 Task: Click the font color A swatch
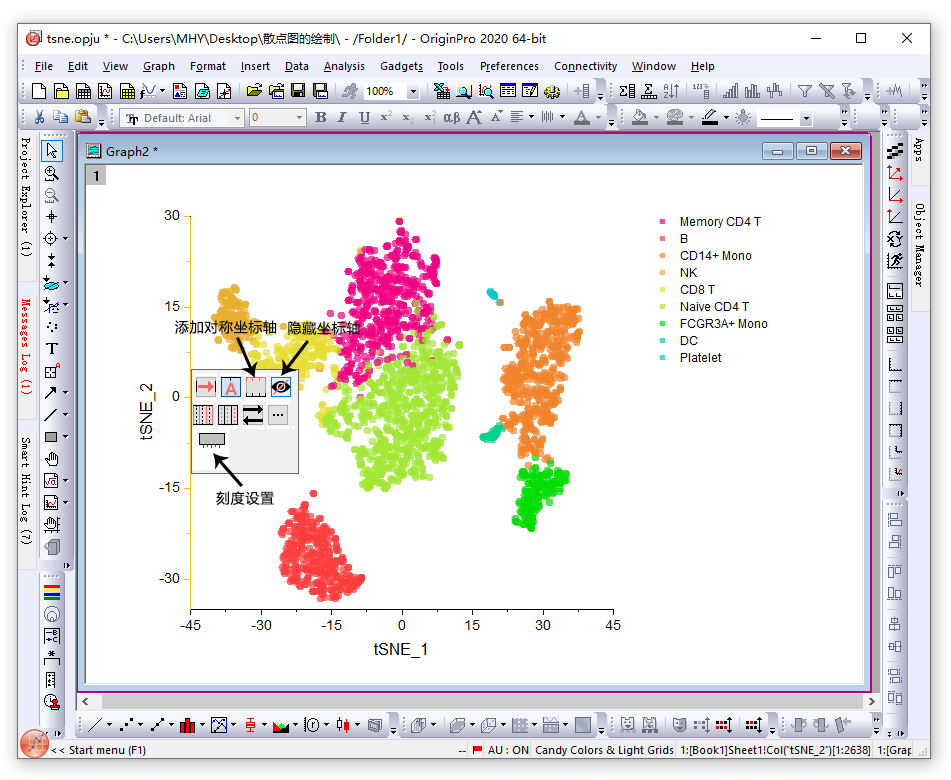582,117
